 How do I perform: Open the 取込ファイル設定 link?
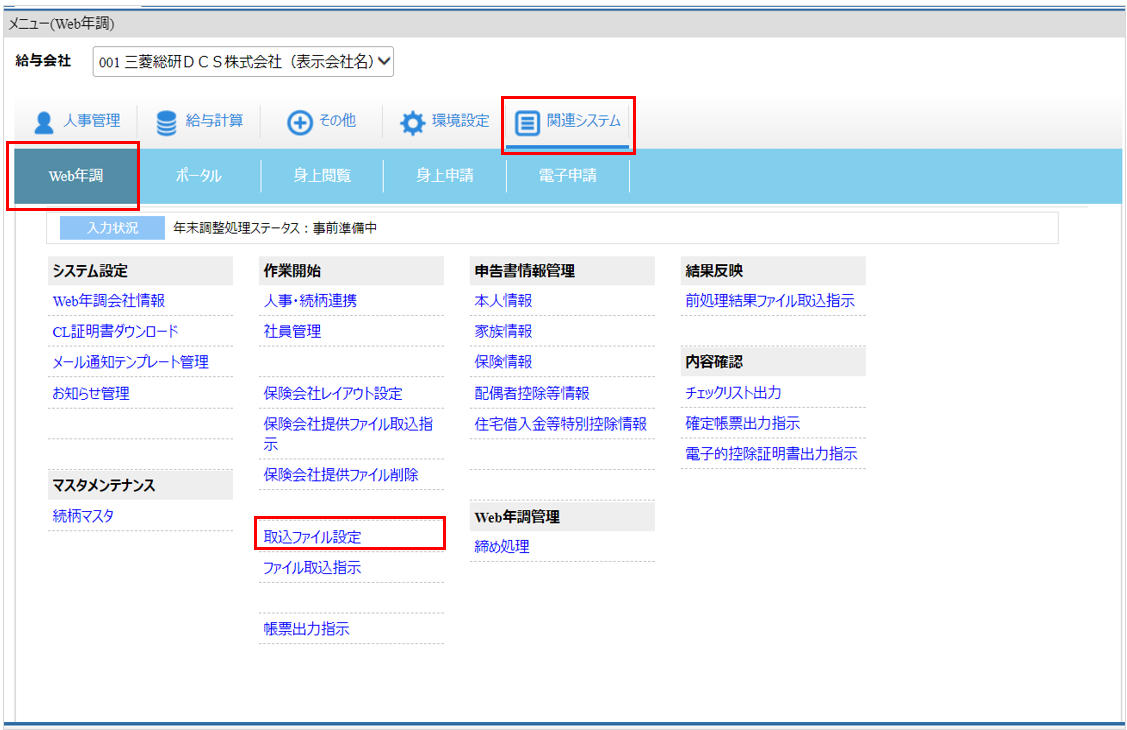click(312, 537)
